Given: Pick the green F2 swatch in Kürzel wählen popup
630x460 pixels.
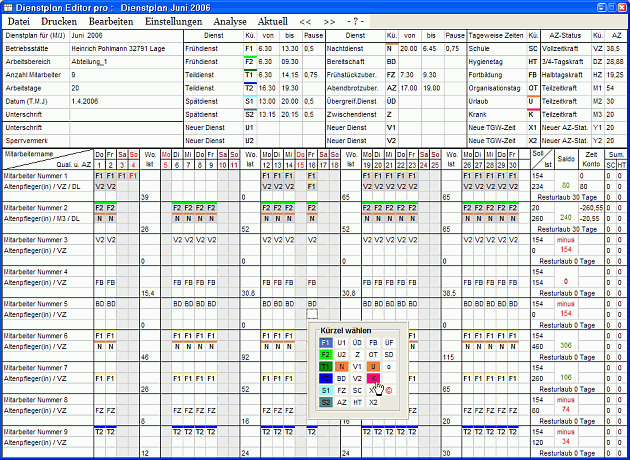Looking at the screenshot, I should [x=325, y=355].
